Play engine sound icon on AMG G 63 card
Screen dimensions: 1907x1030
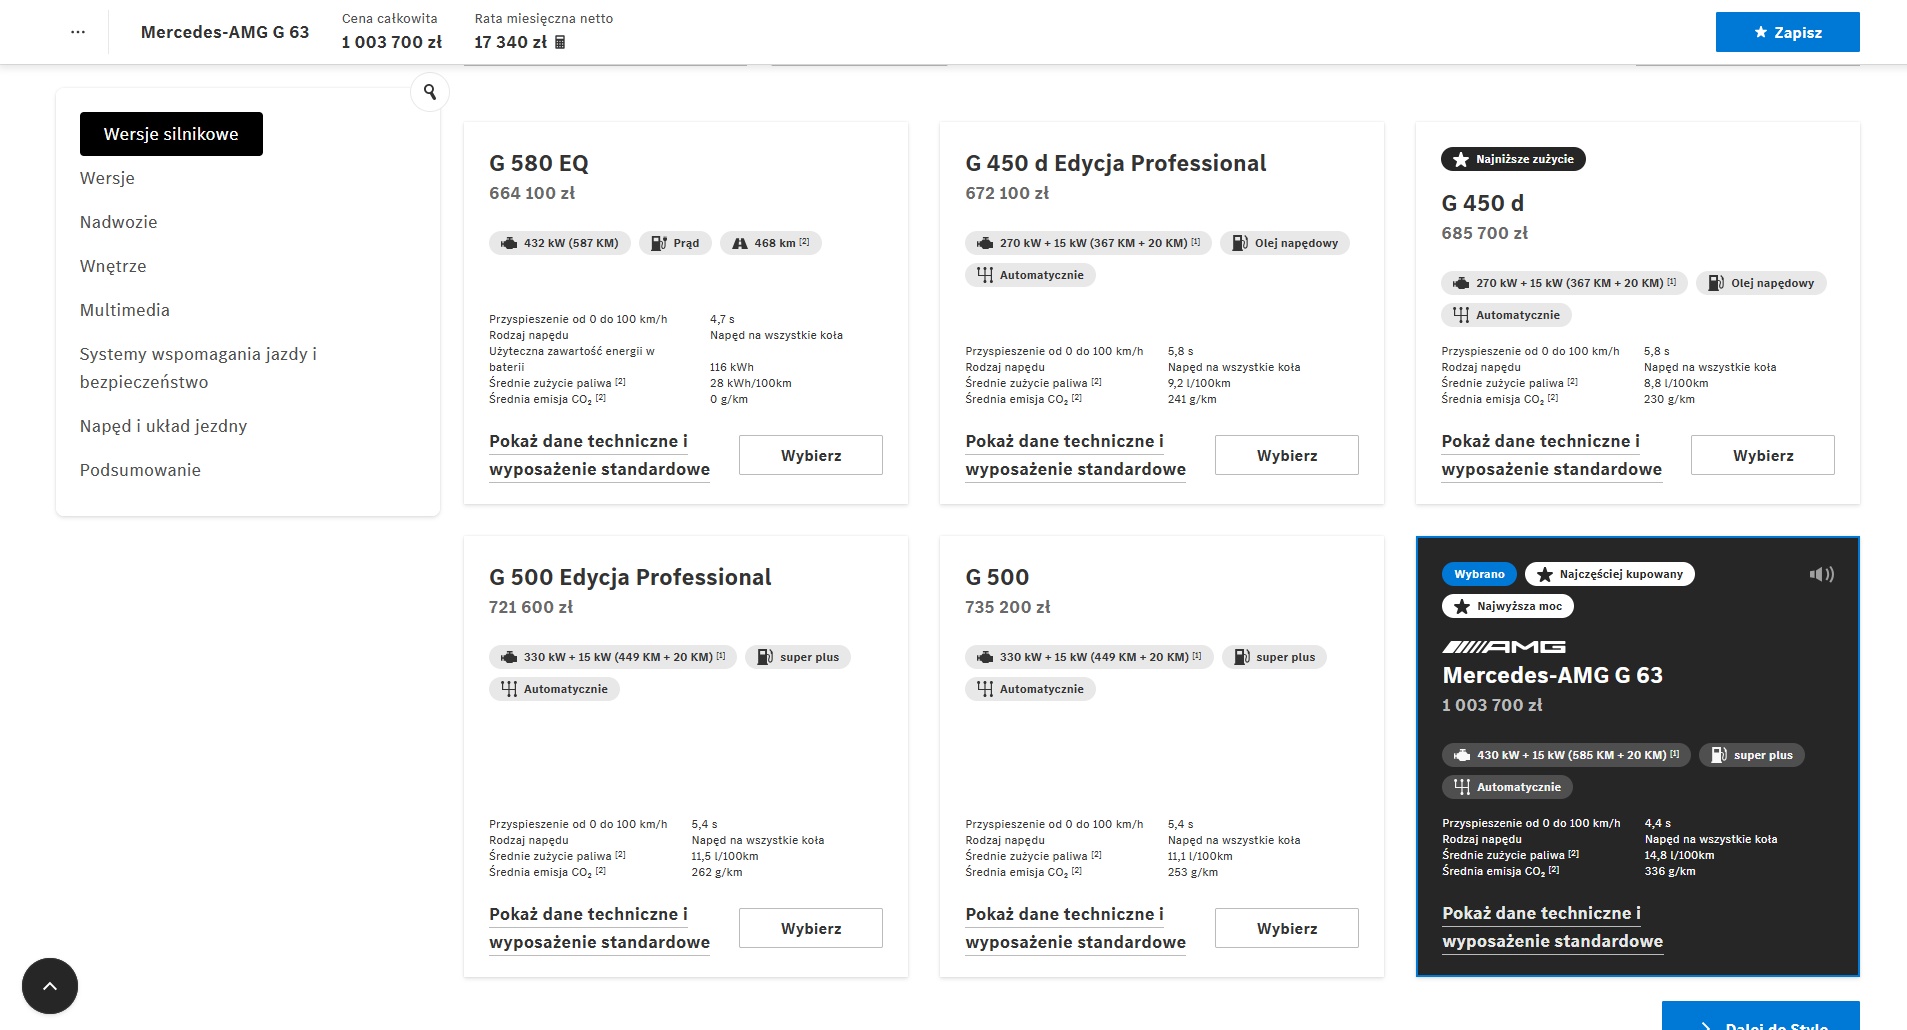click(x=1822, y=574)
